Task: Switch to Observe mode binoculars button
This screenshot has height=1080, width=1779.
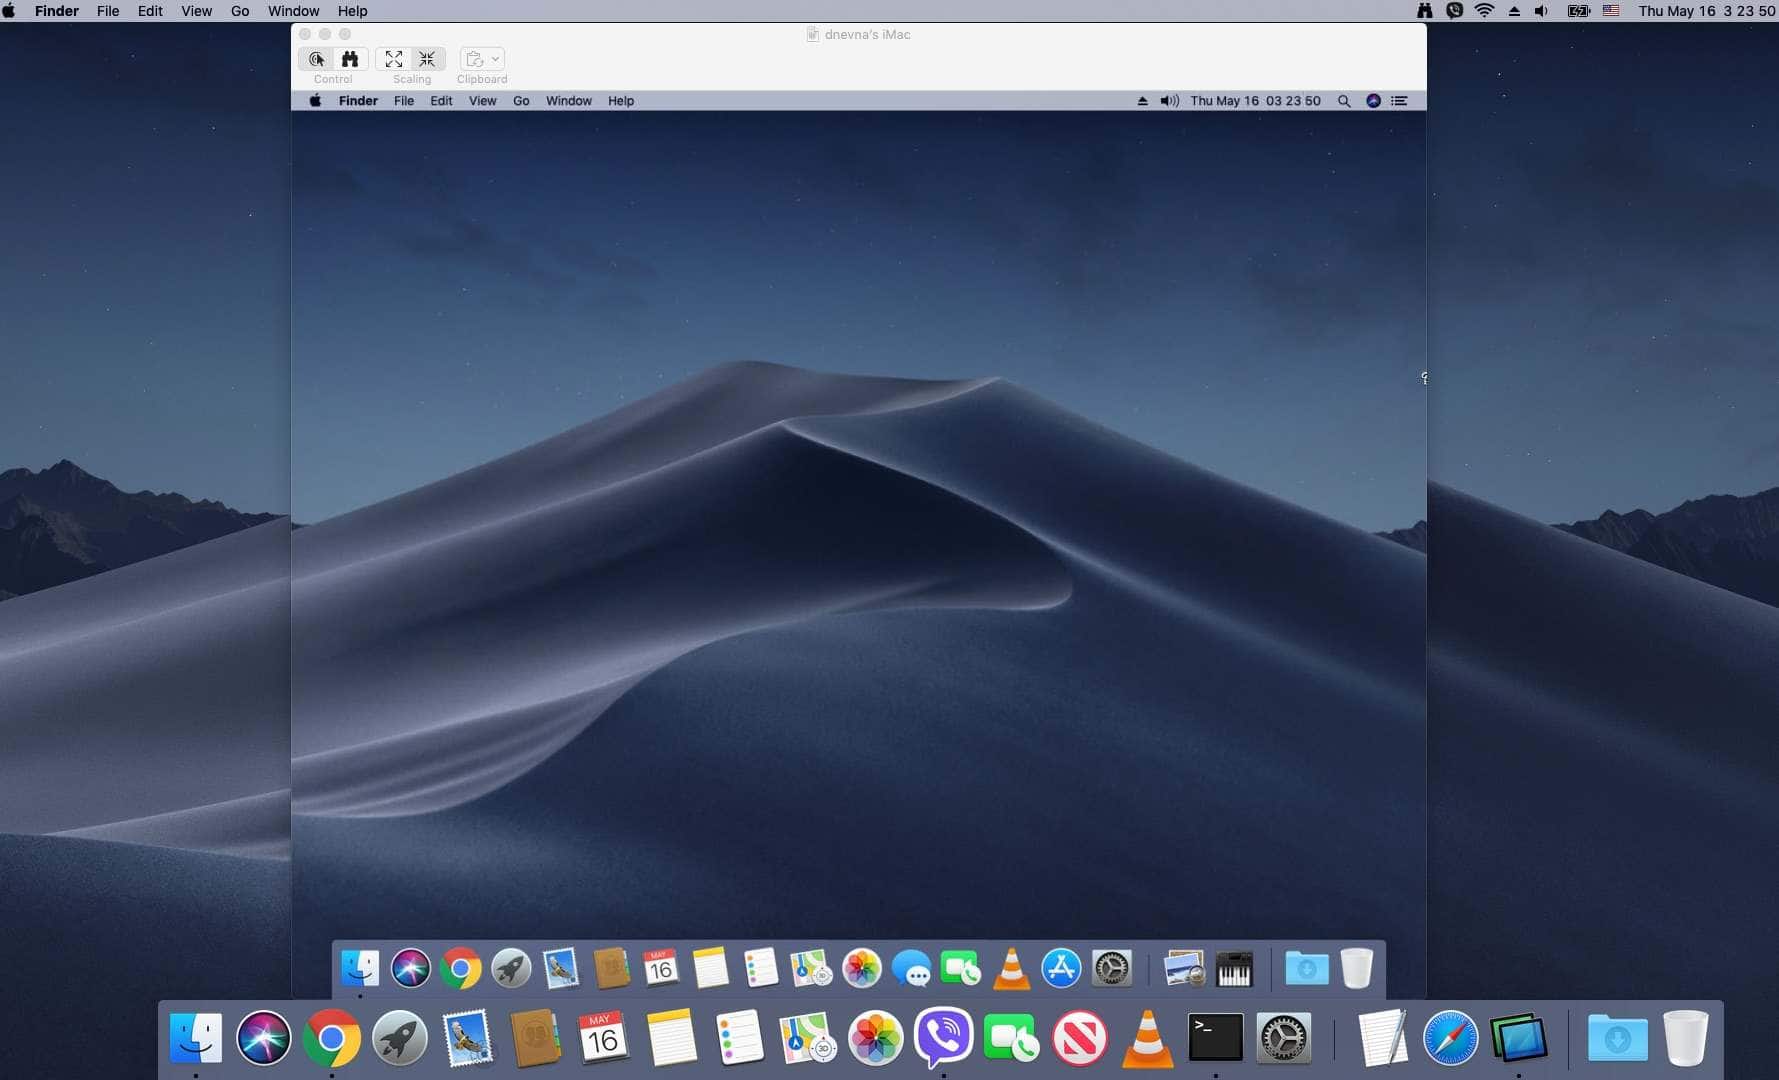Action: [350, 59]
